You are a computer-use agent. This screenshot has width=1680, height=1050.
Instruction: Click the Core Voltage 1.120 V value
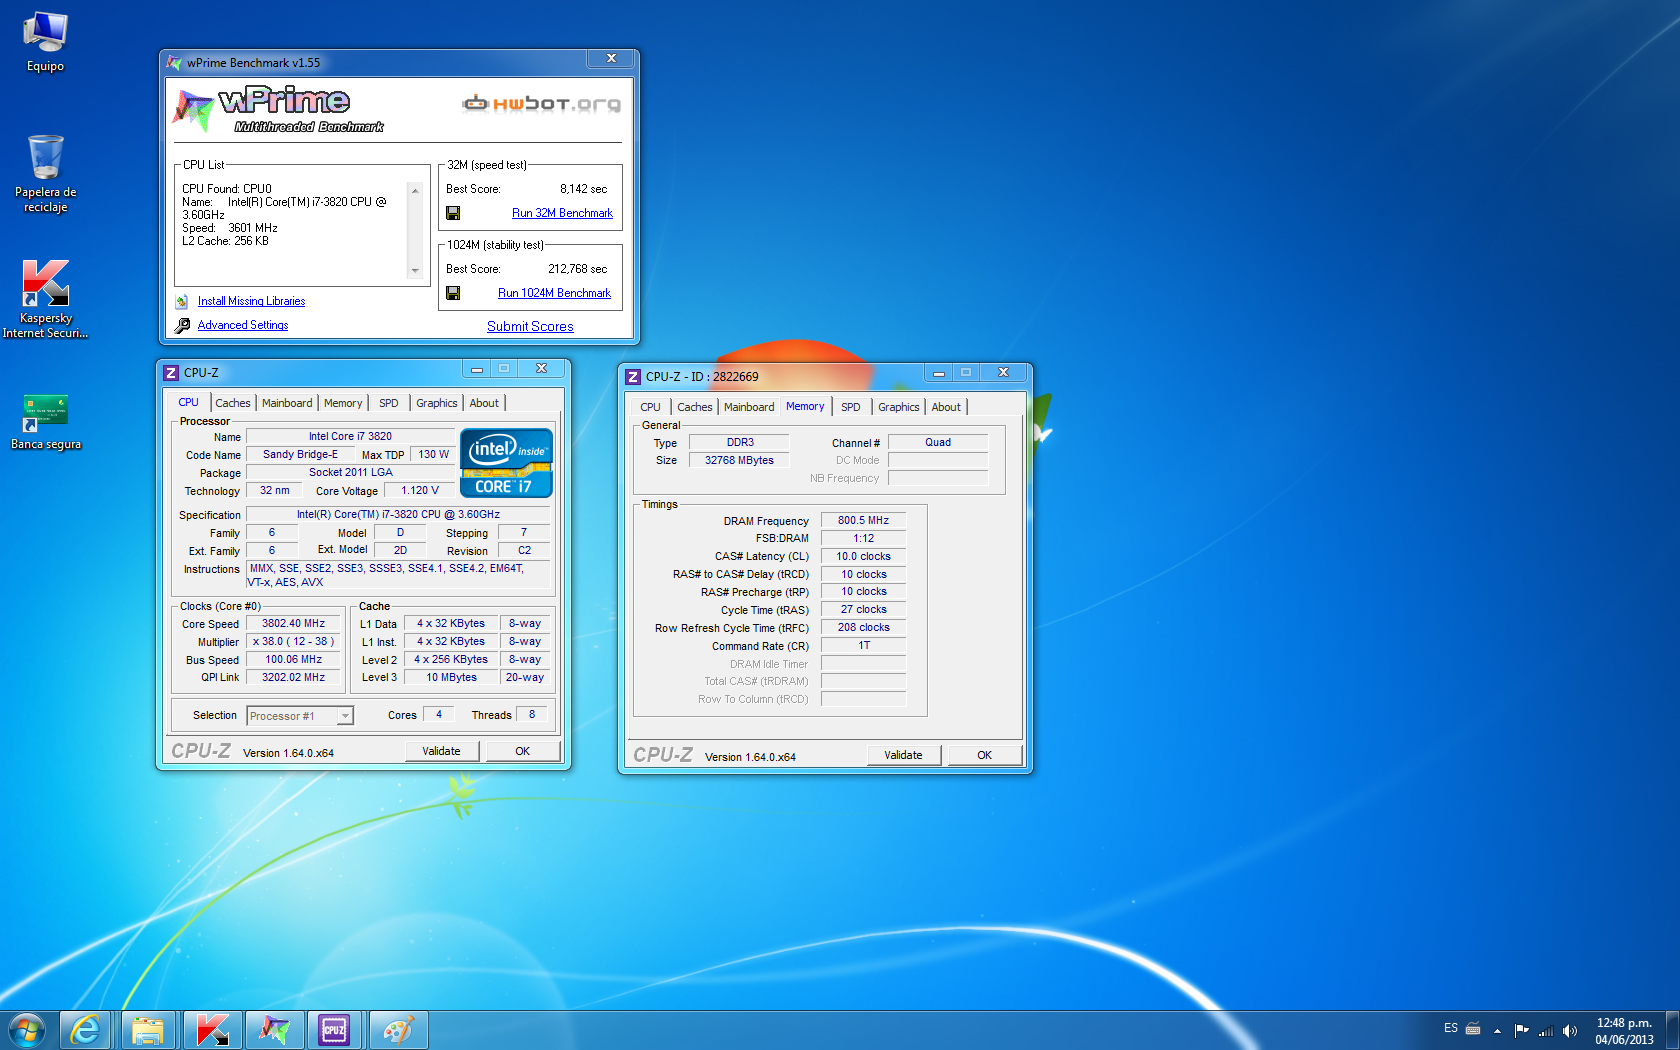point(420,490)
